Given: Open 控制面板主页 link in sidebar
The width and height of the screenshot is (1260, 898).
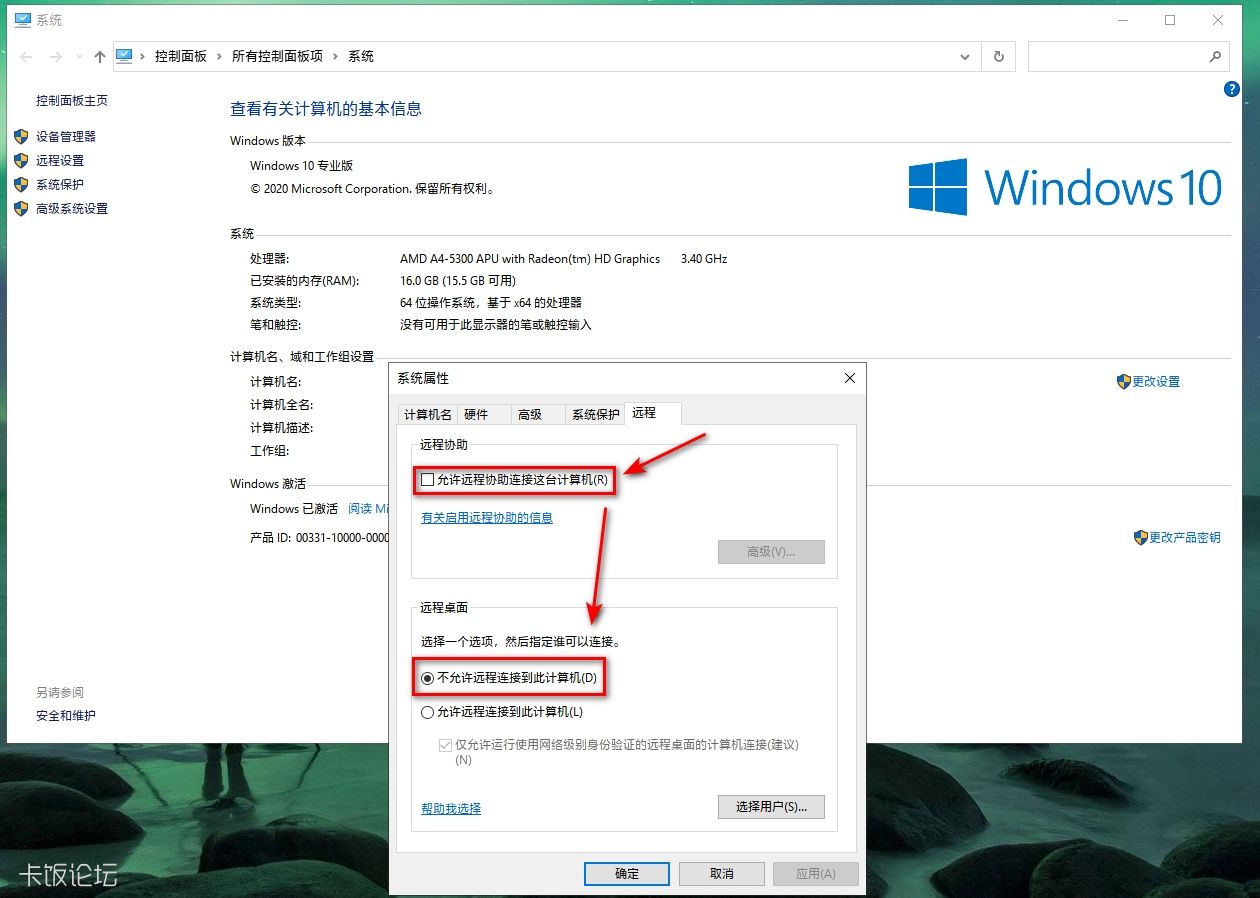Looking at the screenshot, I should (72, 101).
